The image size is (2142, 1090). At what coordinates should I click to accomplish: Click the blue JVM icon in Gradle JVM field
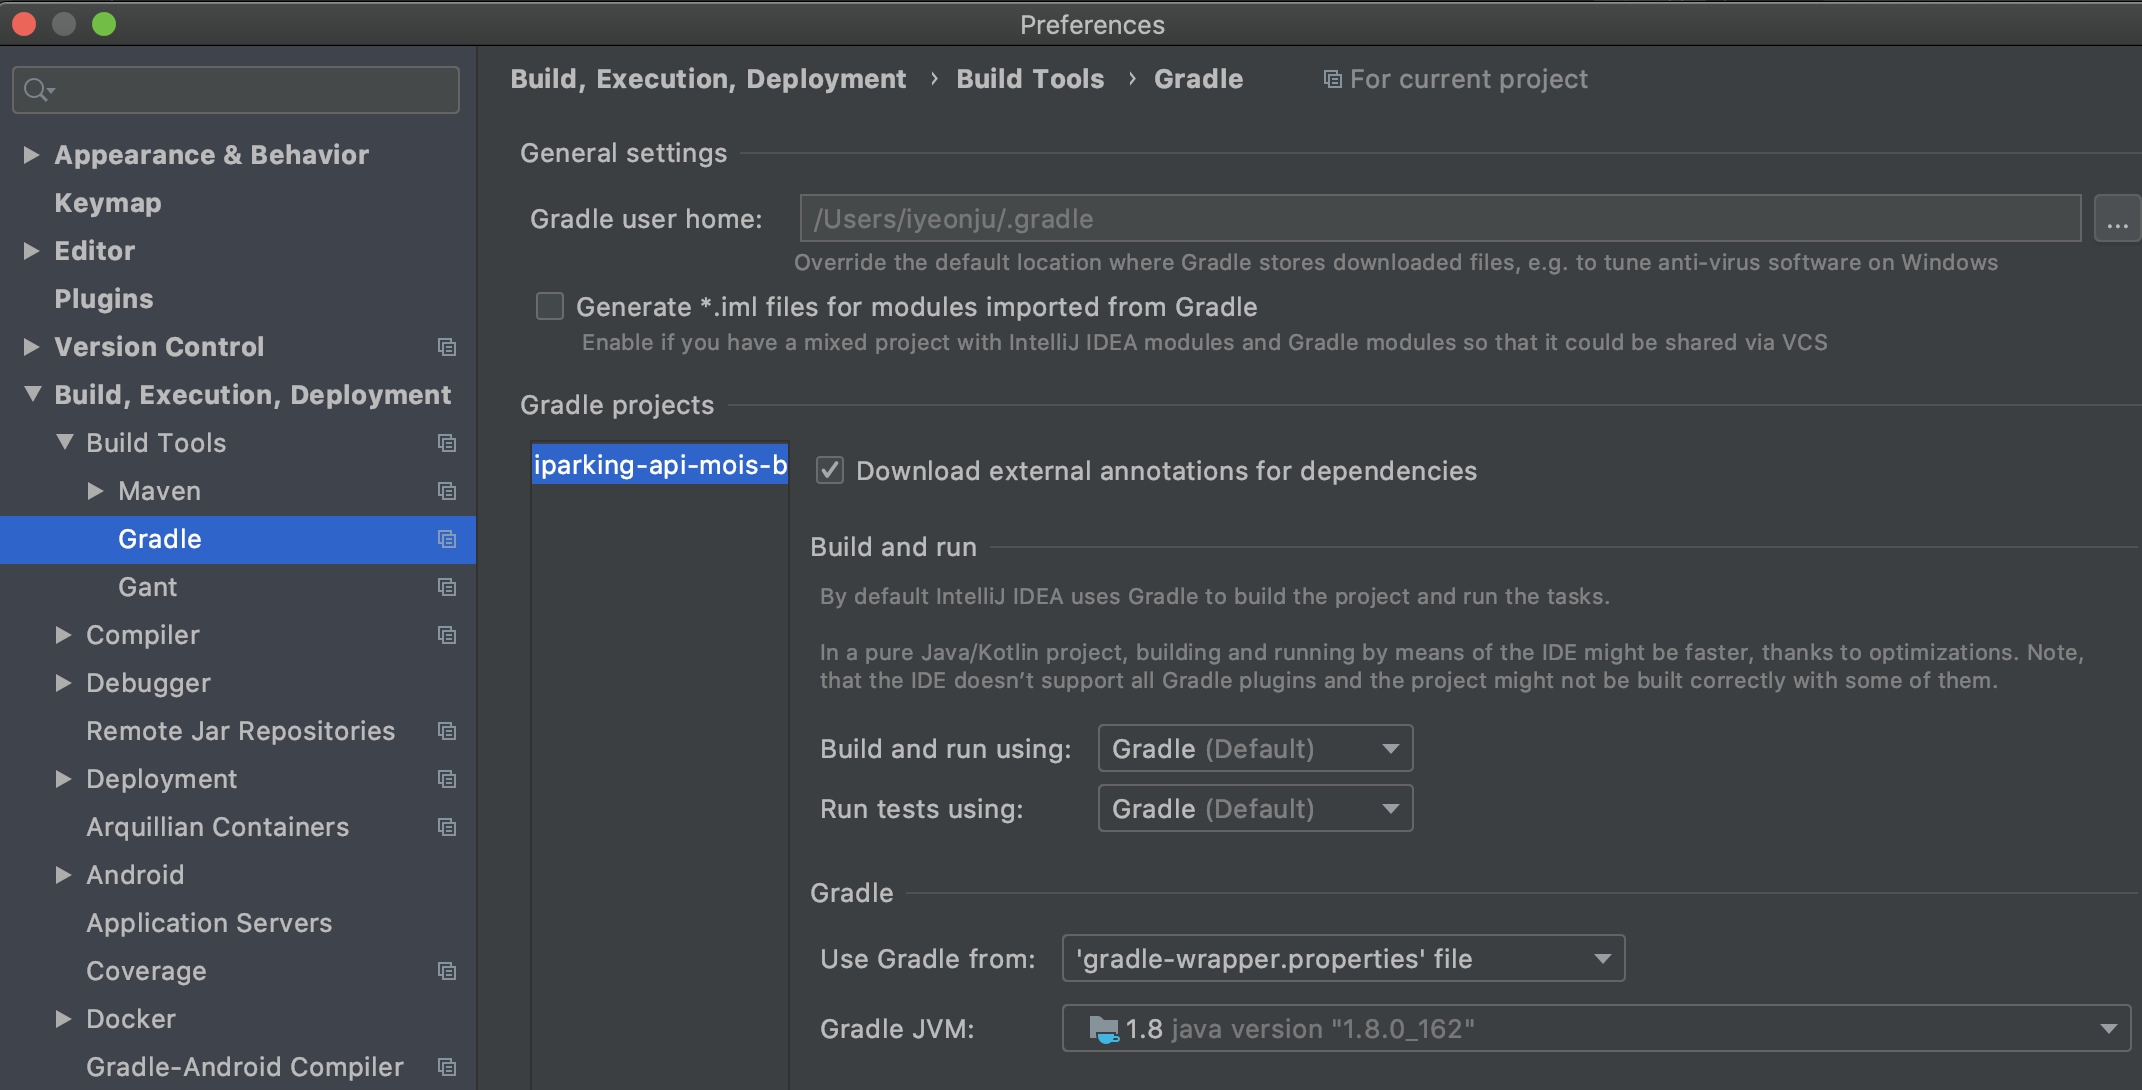[1103, 1028]
